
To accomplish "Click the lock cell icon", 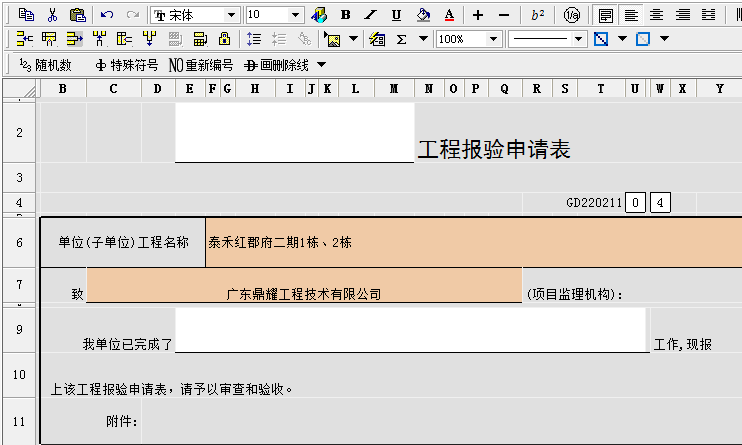I will pos(225,39).
